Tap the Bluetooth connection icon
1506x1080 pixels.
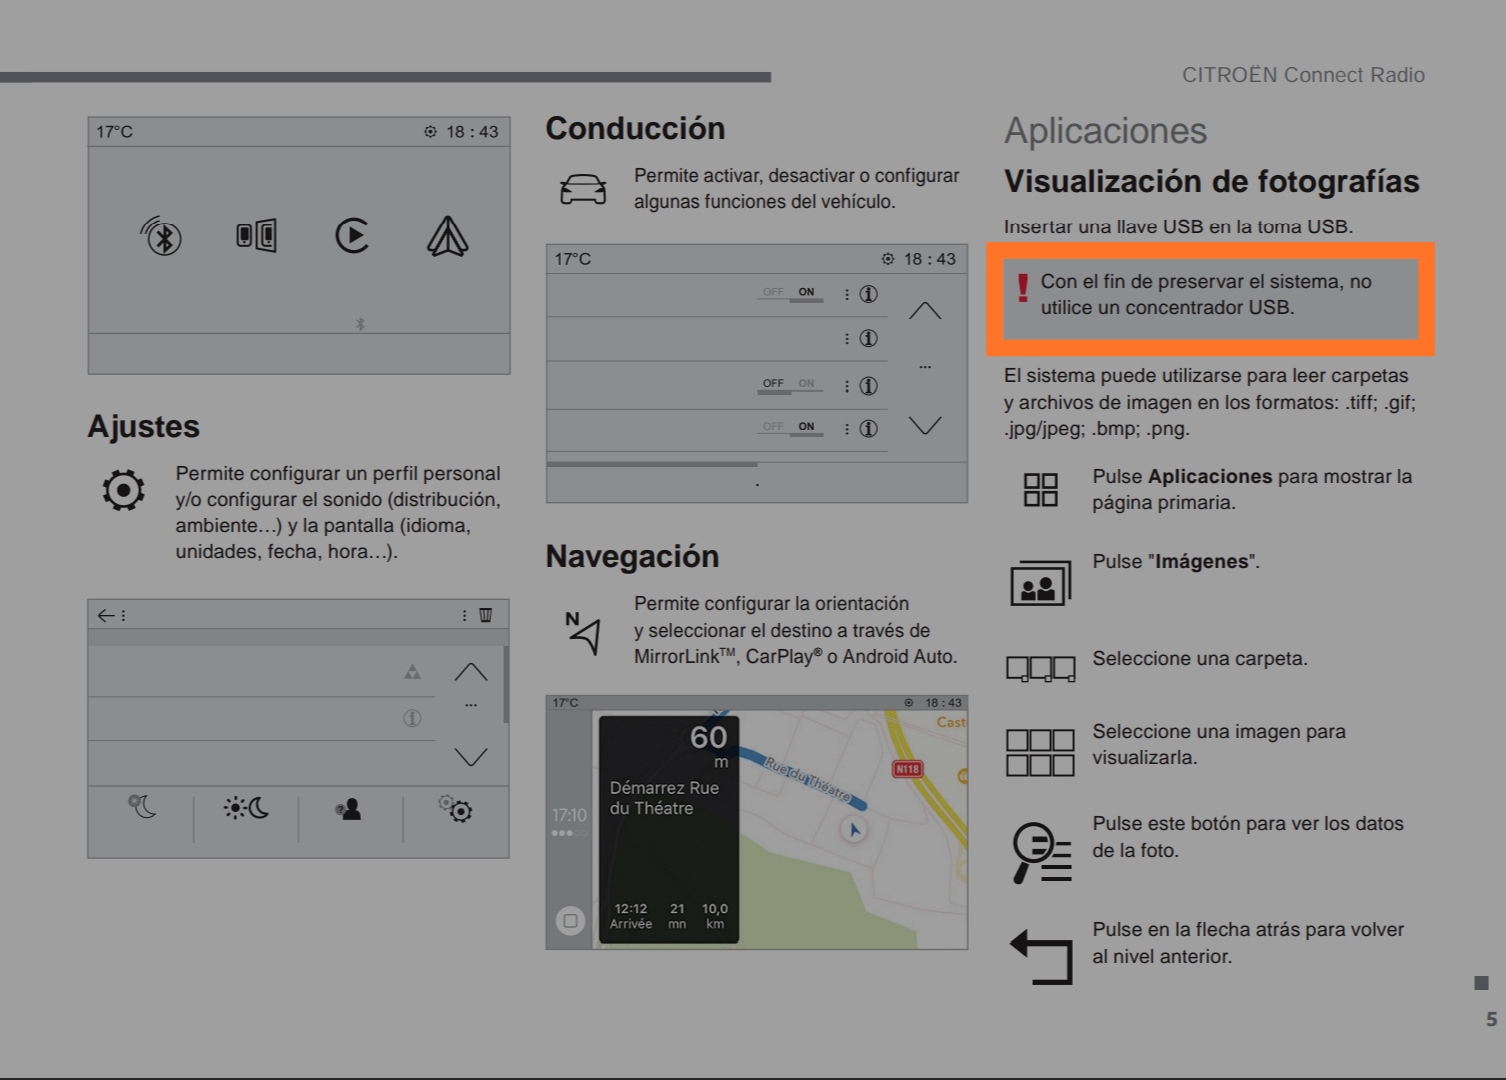click(x=161, y=236)
